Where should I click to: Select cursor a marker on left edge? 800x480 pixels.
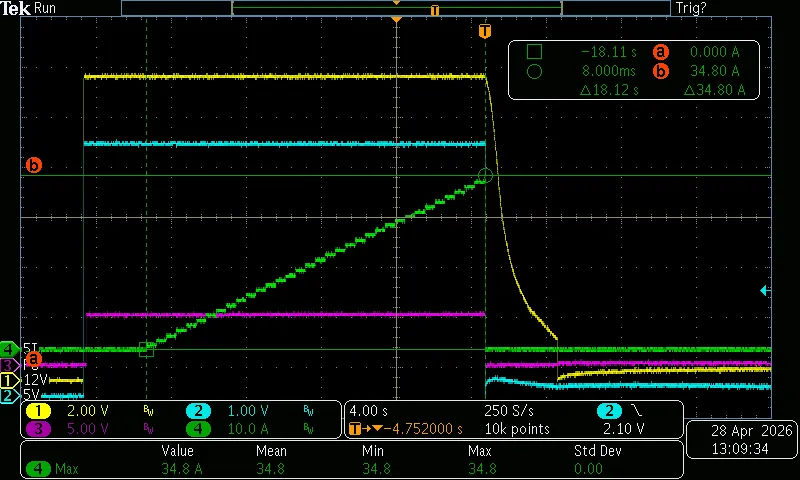[x=33, y=358]
